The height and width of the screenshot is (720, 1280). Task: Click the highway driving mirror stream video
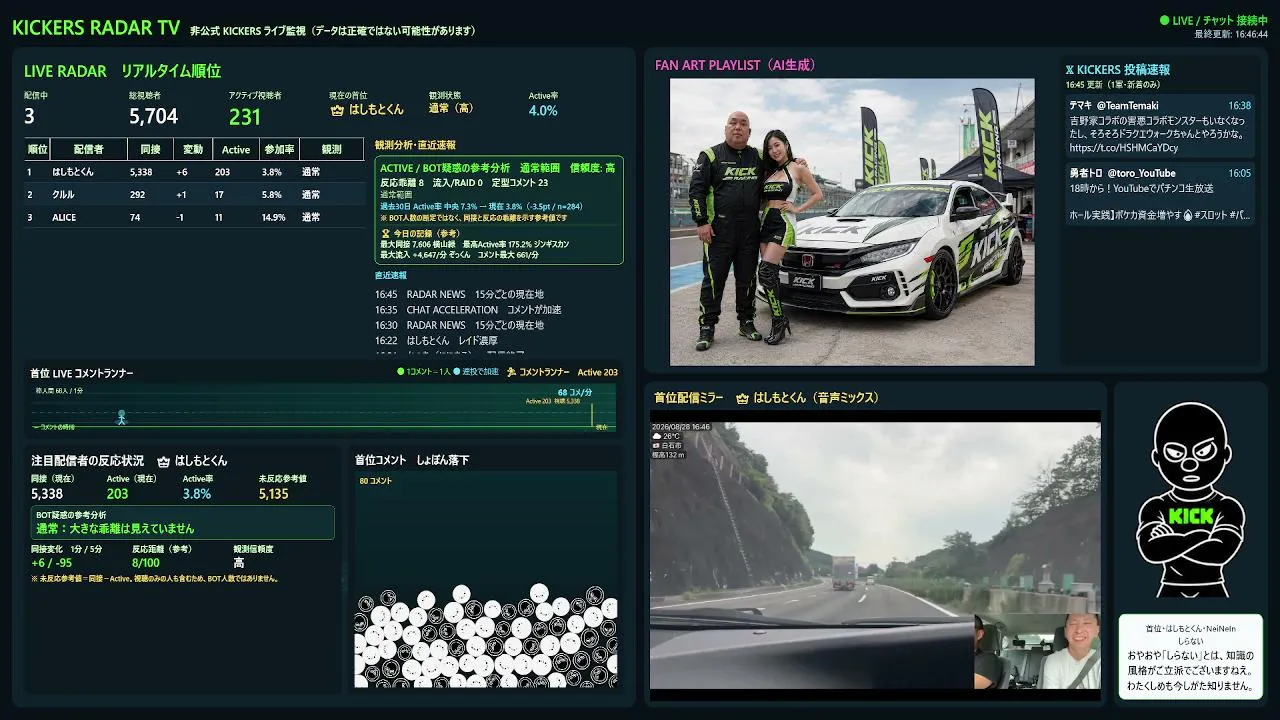(875, 555)
